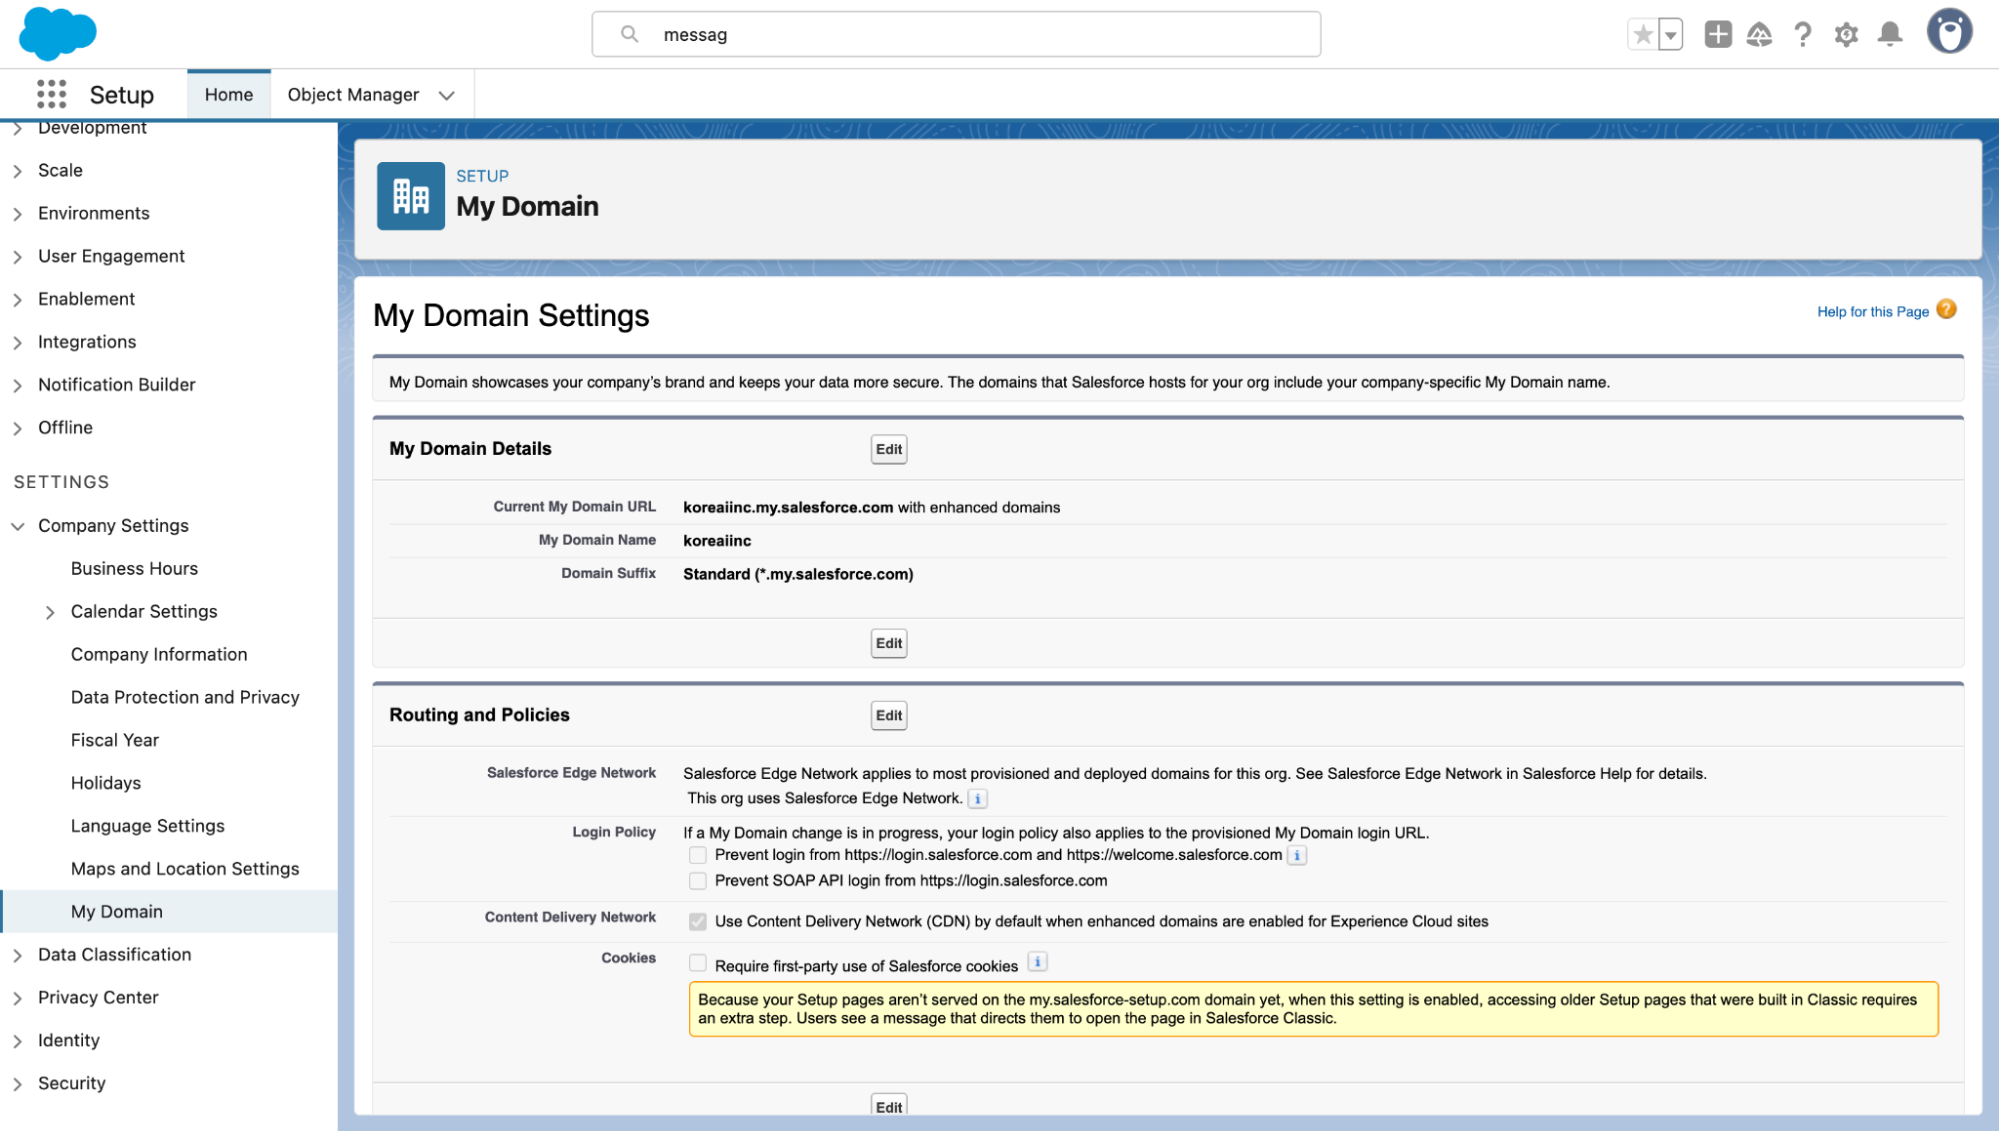Expand the User Engagement section
This screenshot has height=1132, width=1999.
click(17, 257)
